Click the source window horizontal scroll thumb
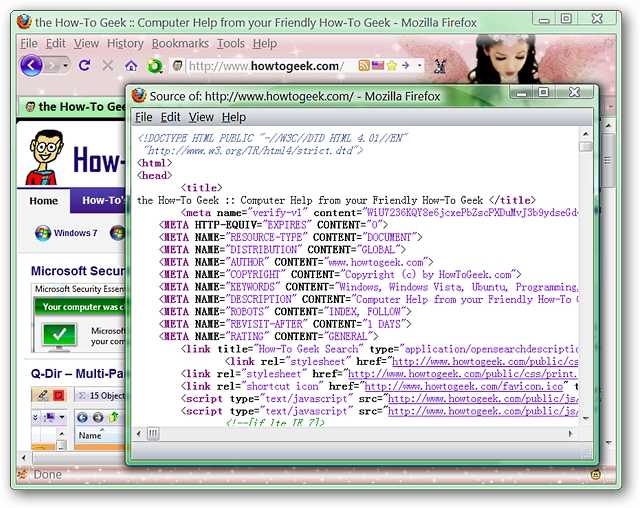 (x=153, y=434)
